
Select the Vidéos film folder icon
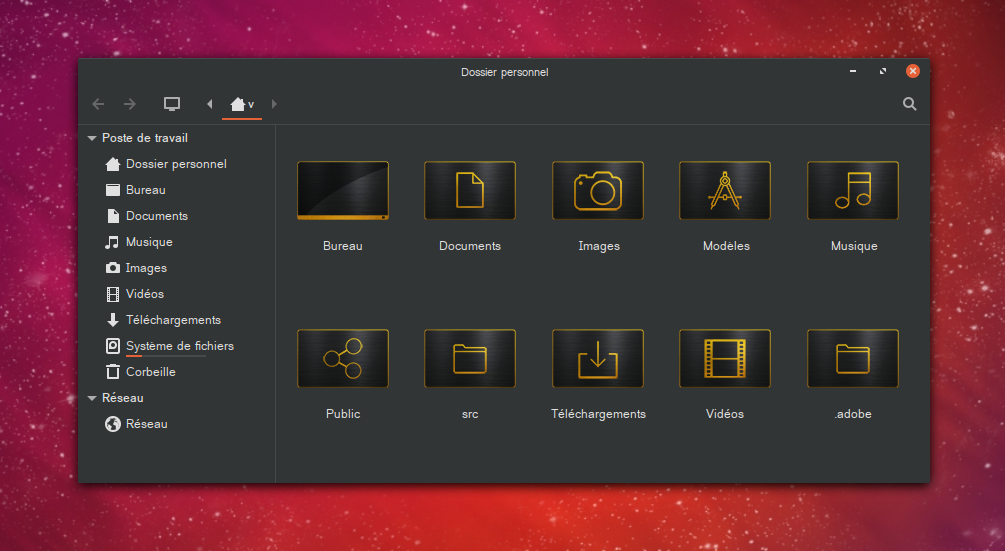[x=725, y=359]
